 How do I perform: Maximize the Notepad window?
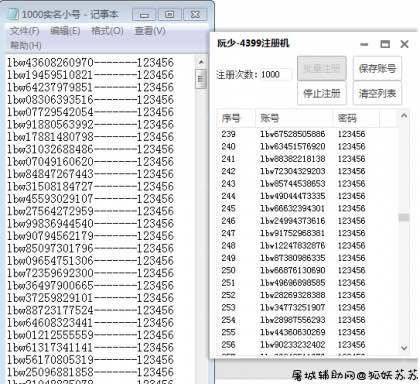click(x=169, y=14)
